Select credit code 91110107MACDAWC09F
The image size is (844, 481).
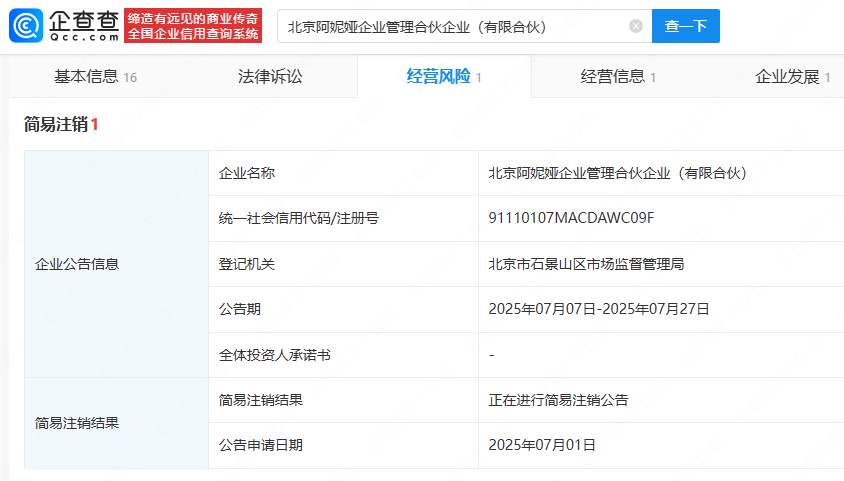coord(571,218)
